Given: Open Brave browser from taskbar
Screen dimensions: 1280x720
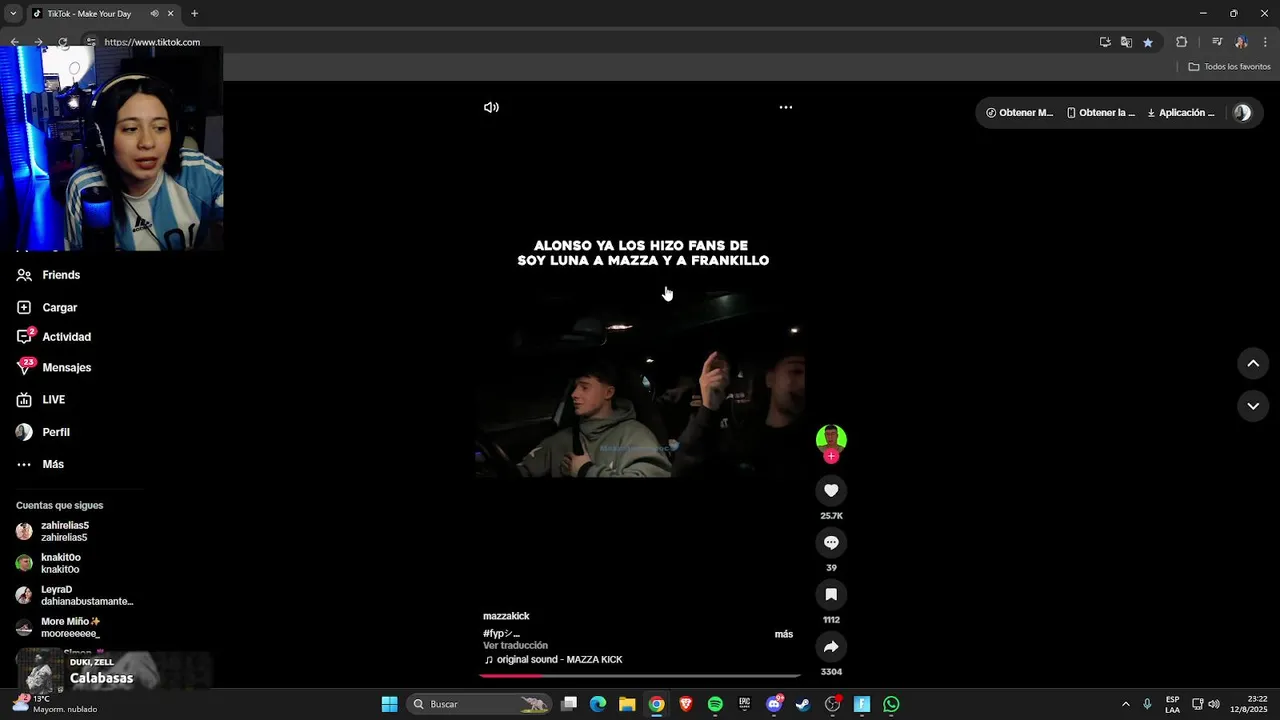Looking at the screenshot, I should click(x=686, y=704).
